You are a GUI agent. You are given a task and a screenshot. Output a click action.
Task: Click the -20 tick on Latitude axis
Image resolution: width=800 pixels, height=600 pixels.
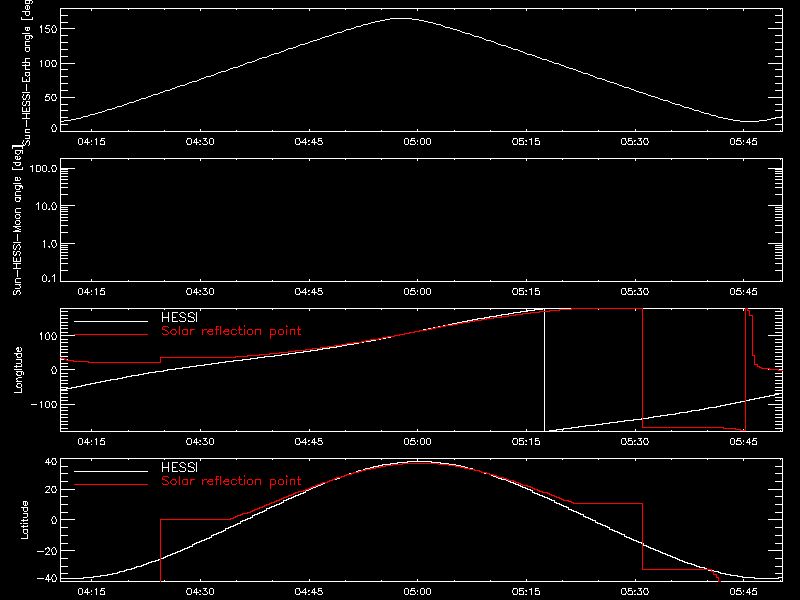pyautogui.click(x=47, y=551)
